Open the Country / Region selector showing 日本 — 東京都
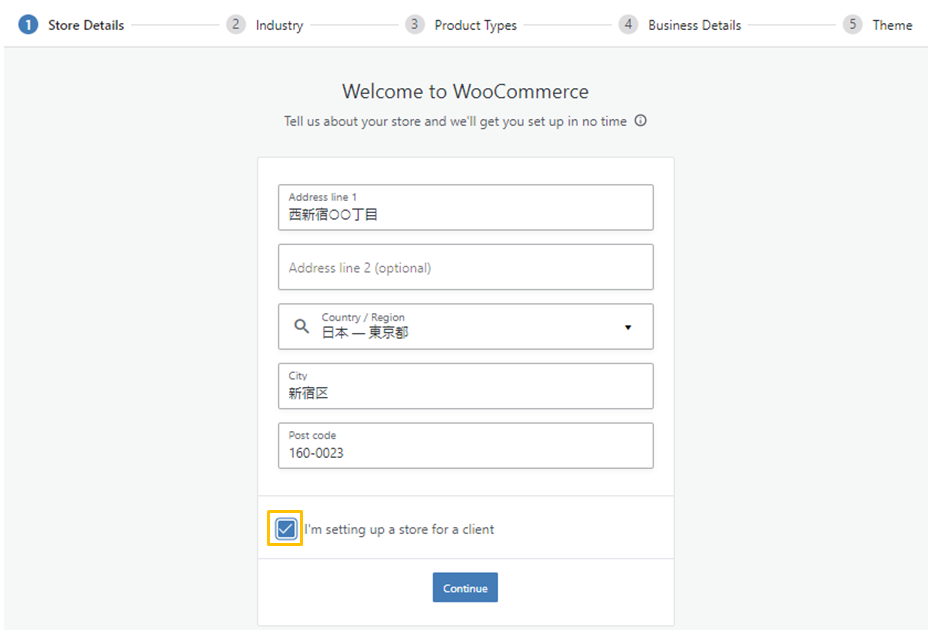928x630 pixels. [x=466, y=326]
